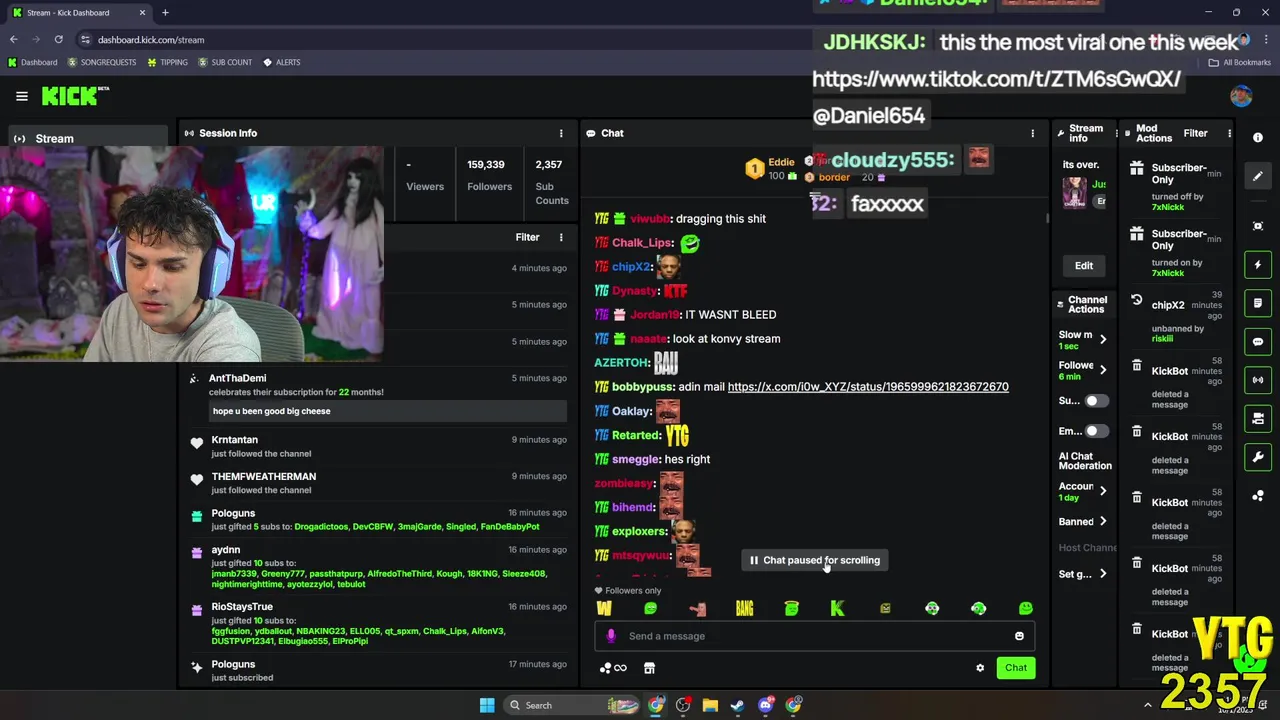Open TIPPING bookmark

[167, 62]
